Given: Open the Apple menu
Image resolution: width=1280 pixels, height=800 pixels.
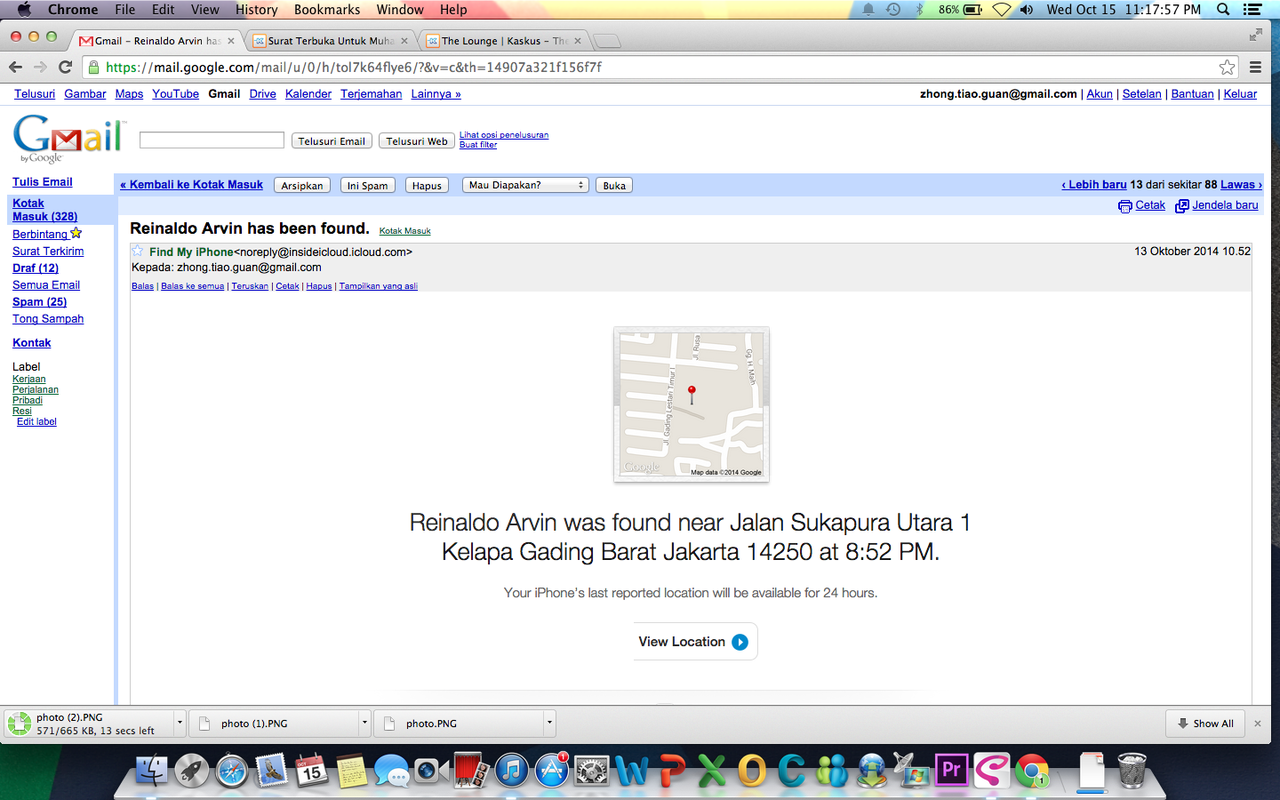Looking at the screenshot, I should [x=23, y=9].
